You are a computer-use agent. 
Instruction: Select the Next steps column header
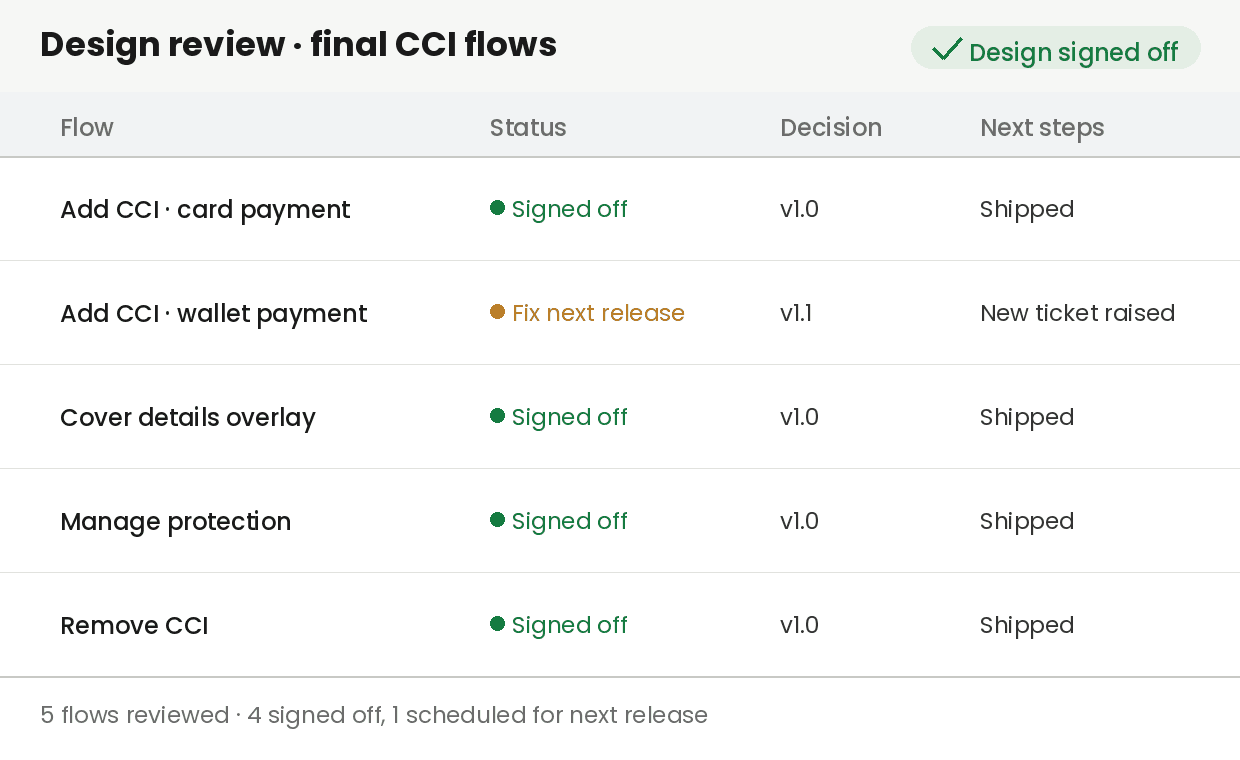click(1042, 128)
